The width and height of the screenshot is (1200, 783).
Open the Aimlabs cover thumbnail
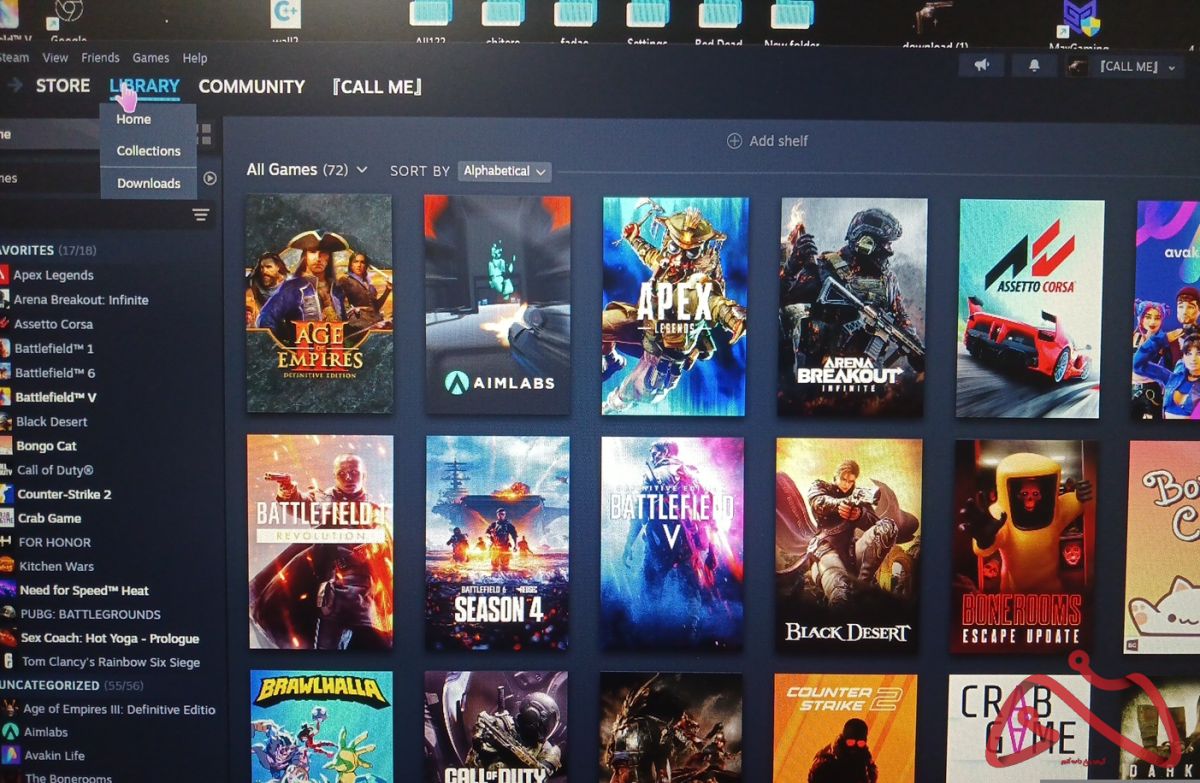[x=497, y=304]
